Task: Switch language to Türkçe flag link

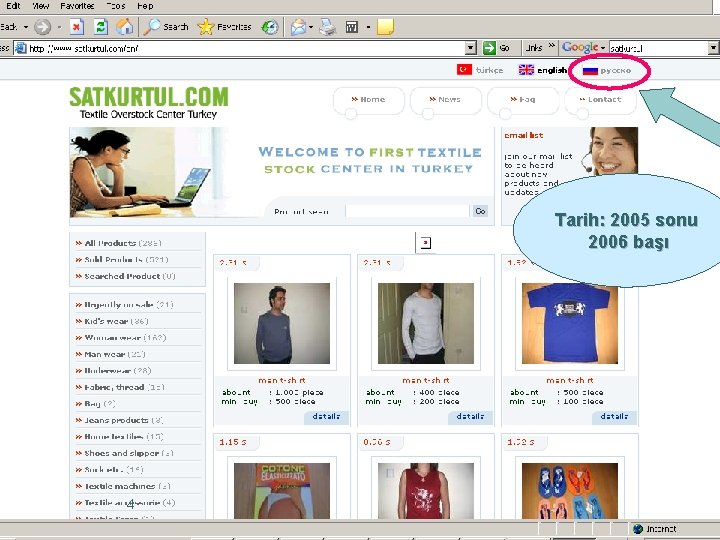Action: coord(480,70)
